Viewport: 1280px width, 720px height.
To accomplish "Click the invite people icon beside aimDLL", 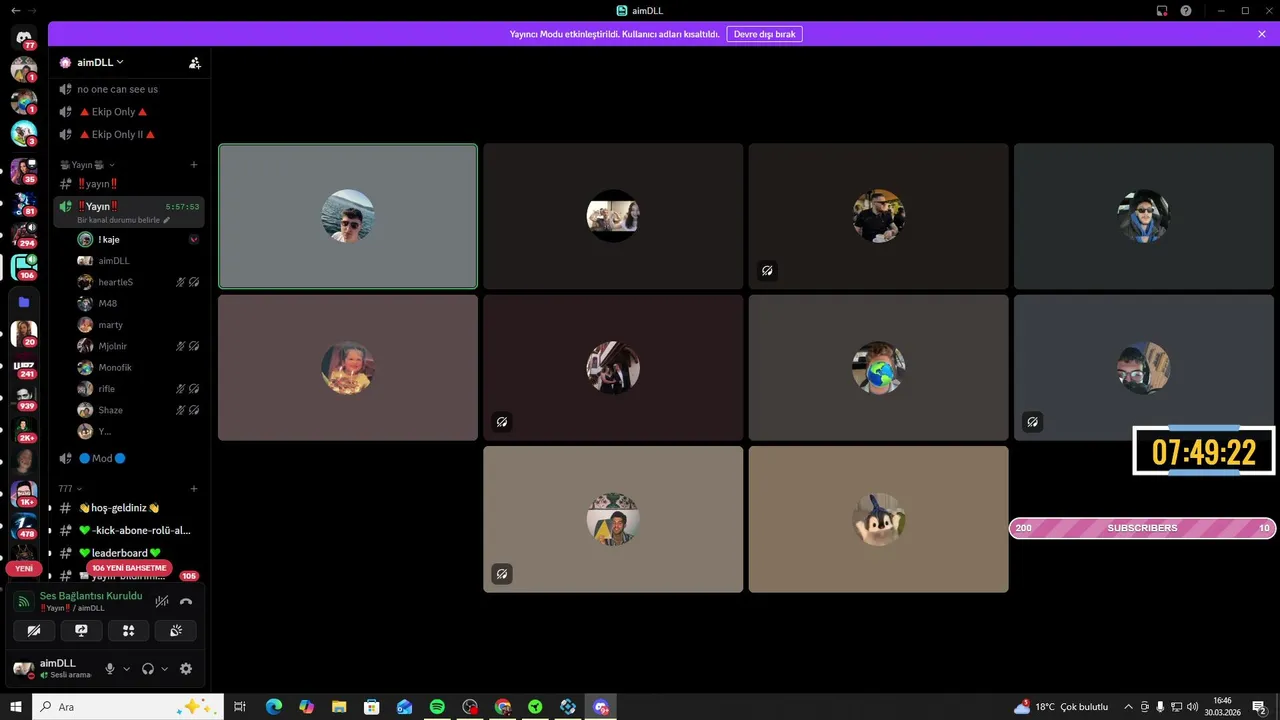I will point(195,62).
